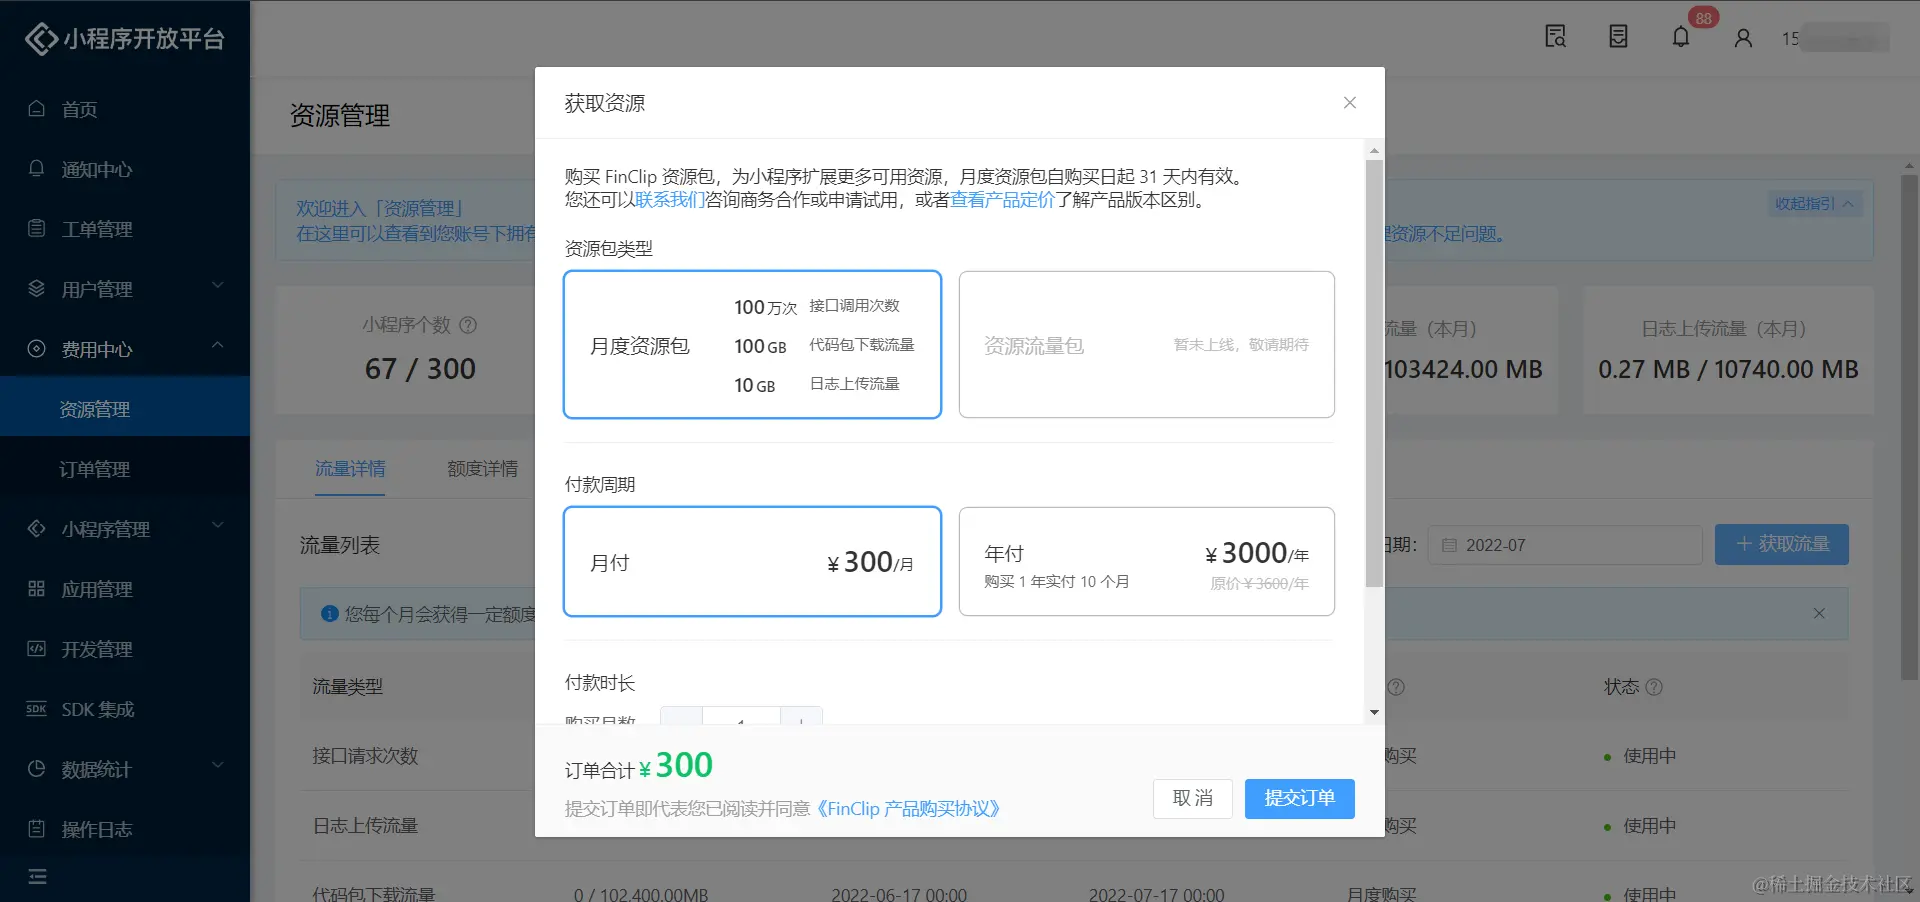
Task: Choose 年付 ¥3000/年 payment cycle
Action: click(x=1147, y=562)
